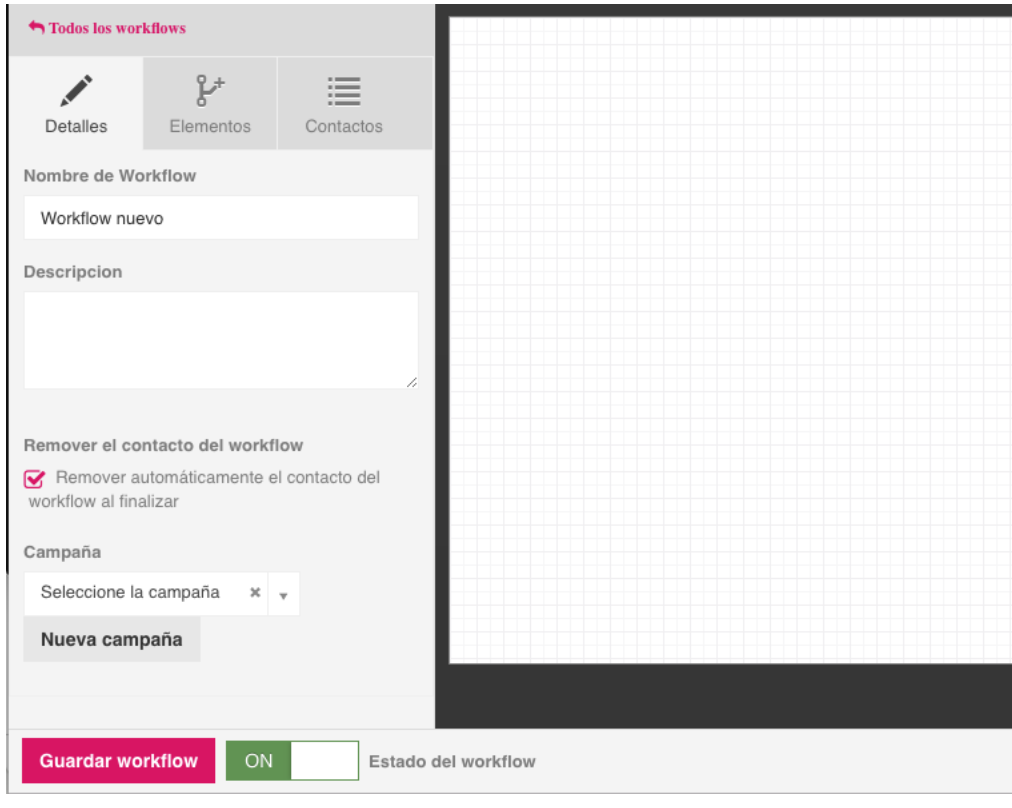1012x808 pixels.
Task: Focus the Nombre de Workflow text field
Action: coord(220,218)
